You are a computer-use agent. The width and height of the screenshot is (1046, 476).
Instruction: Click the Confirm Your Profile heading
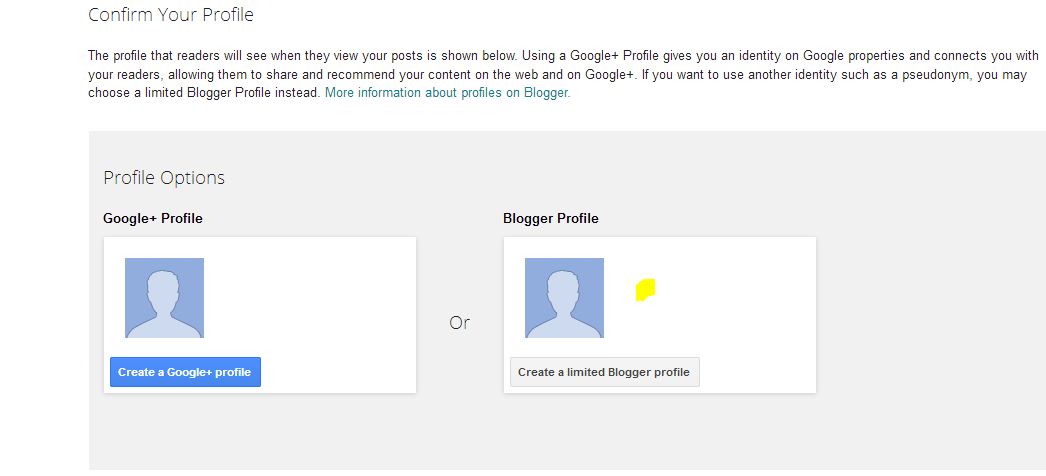171,15
